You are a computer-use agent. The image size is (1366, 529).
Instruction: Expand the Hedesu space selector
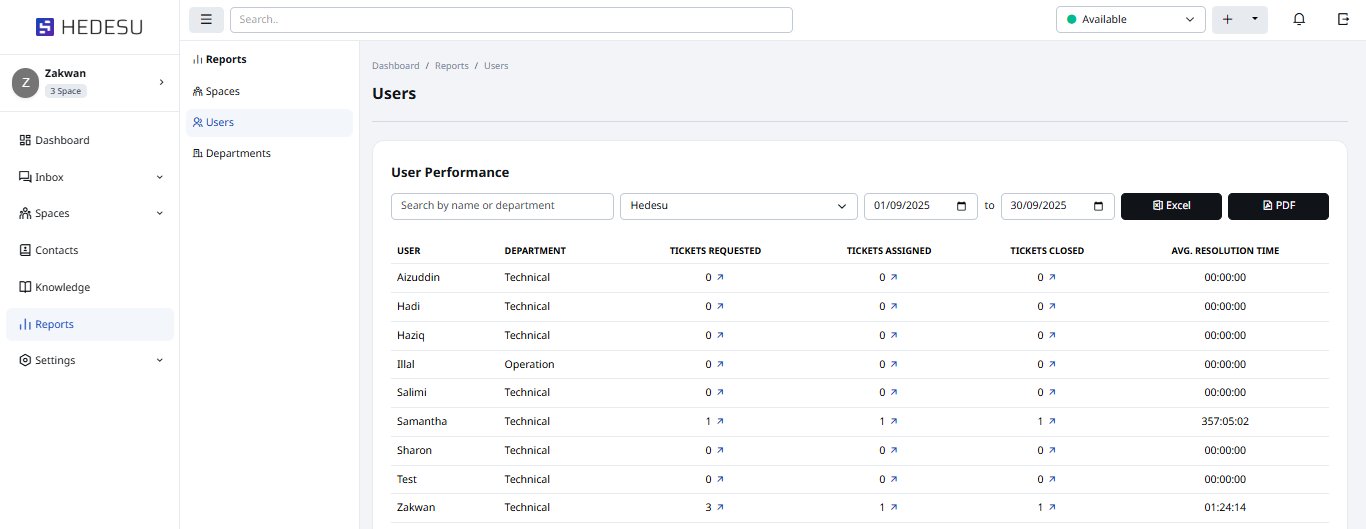[738, 206]
